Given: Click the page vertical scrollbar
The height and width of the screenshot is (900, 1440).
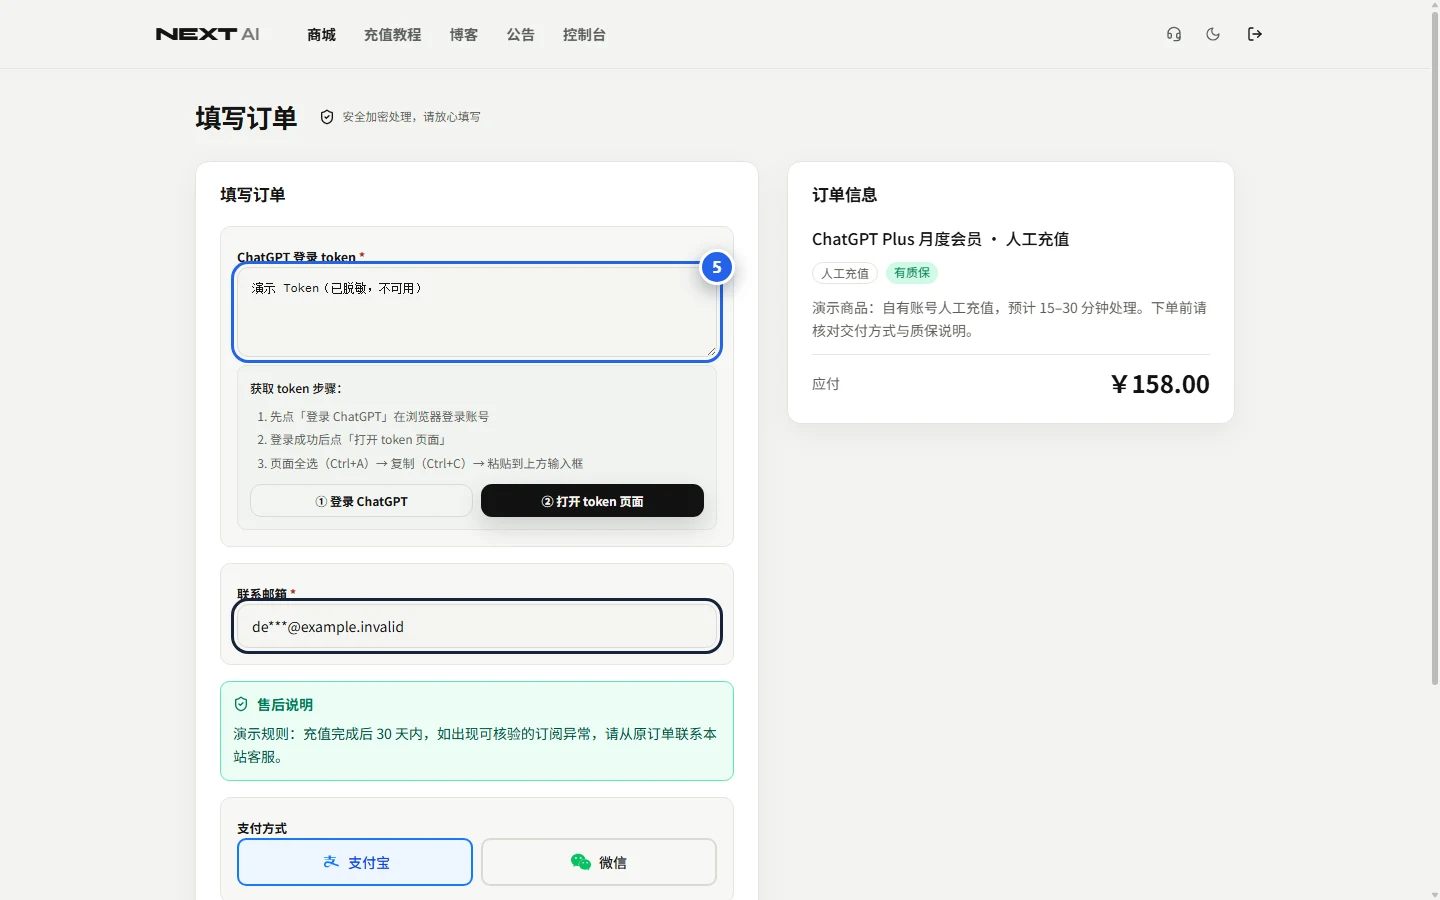Looking at the screenshot, I should tap(1435, 350).
